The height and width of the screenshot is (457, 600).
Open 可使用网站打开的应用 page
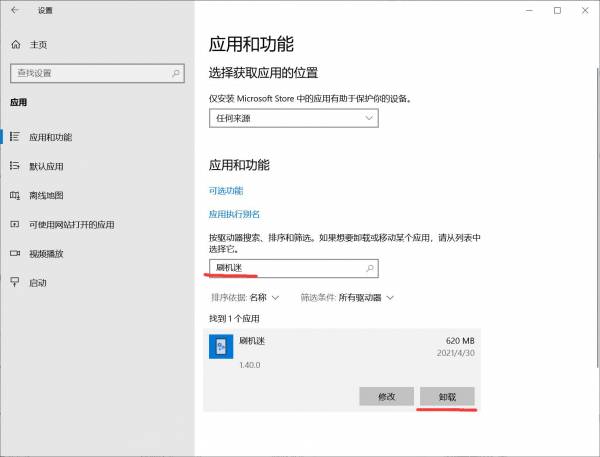98,224
